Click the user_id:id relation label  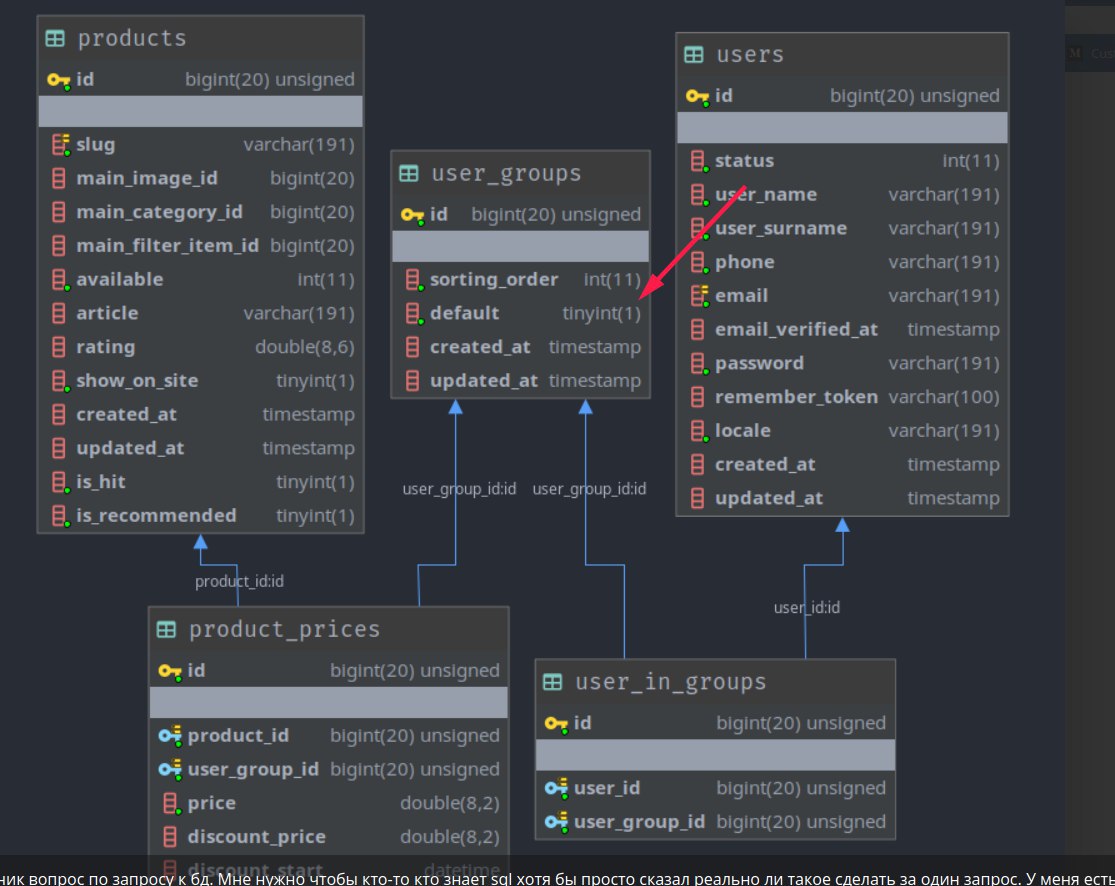[x=806, y=608]
